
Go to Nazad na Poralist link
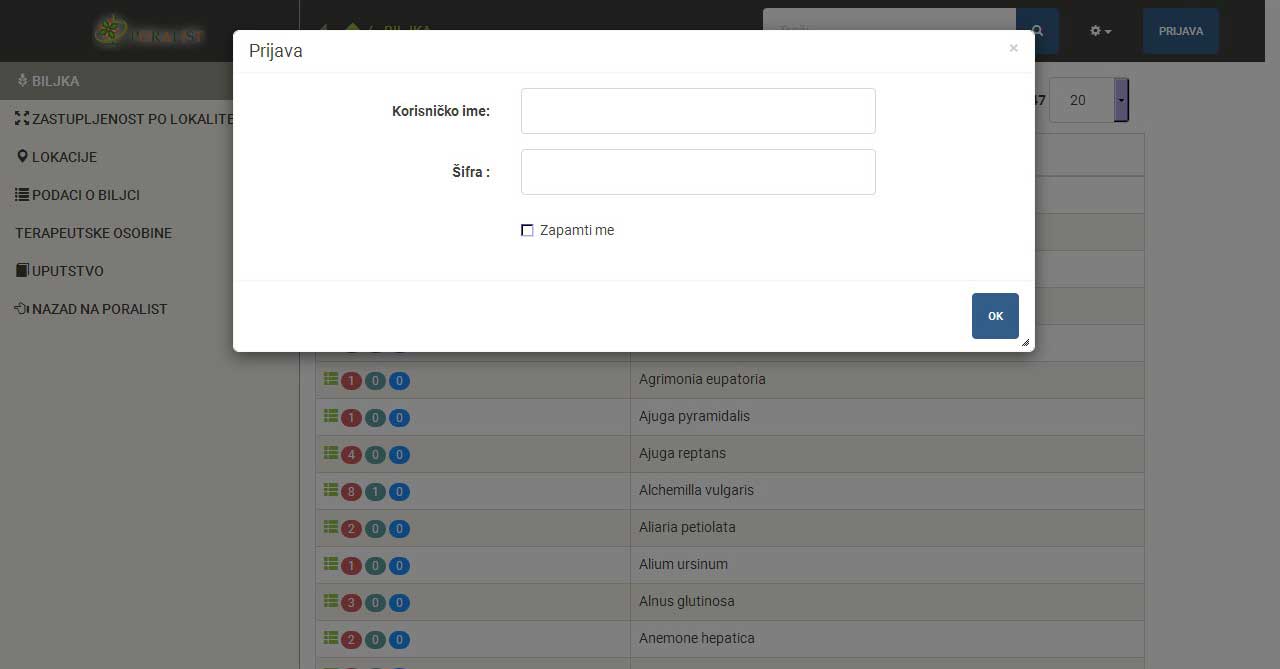(98, 309)
